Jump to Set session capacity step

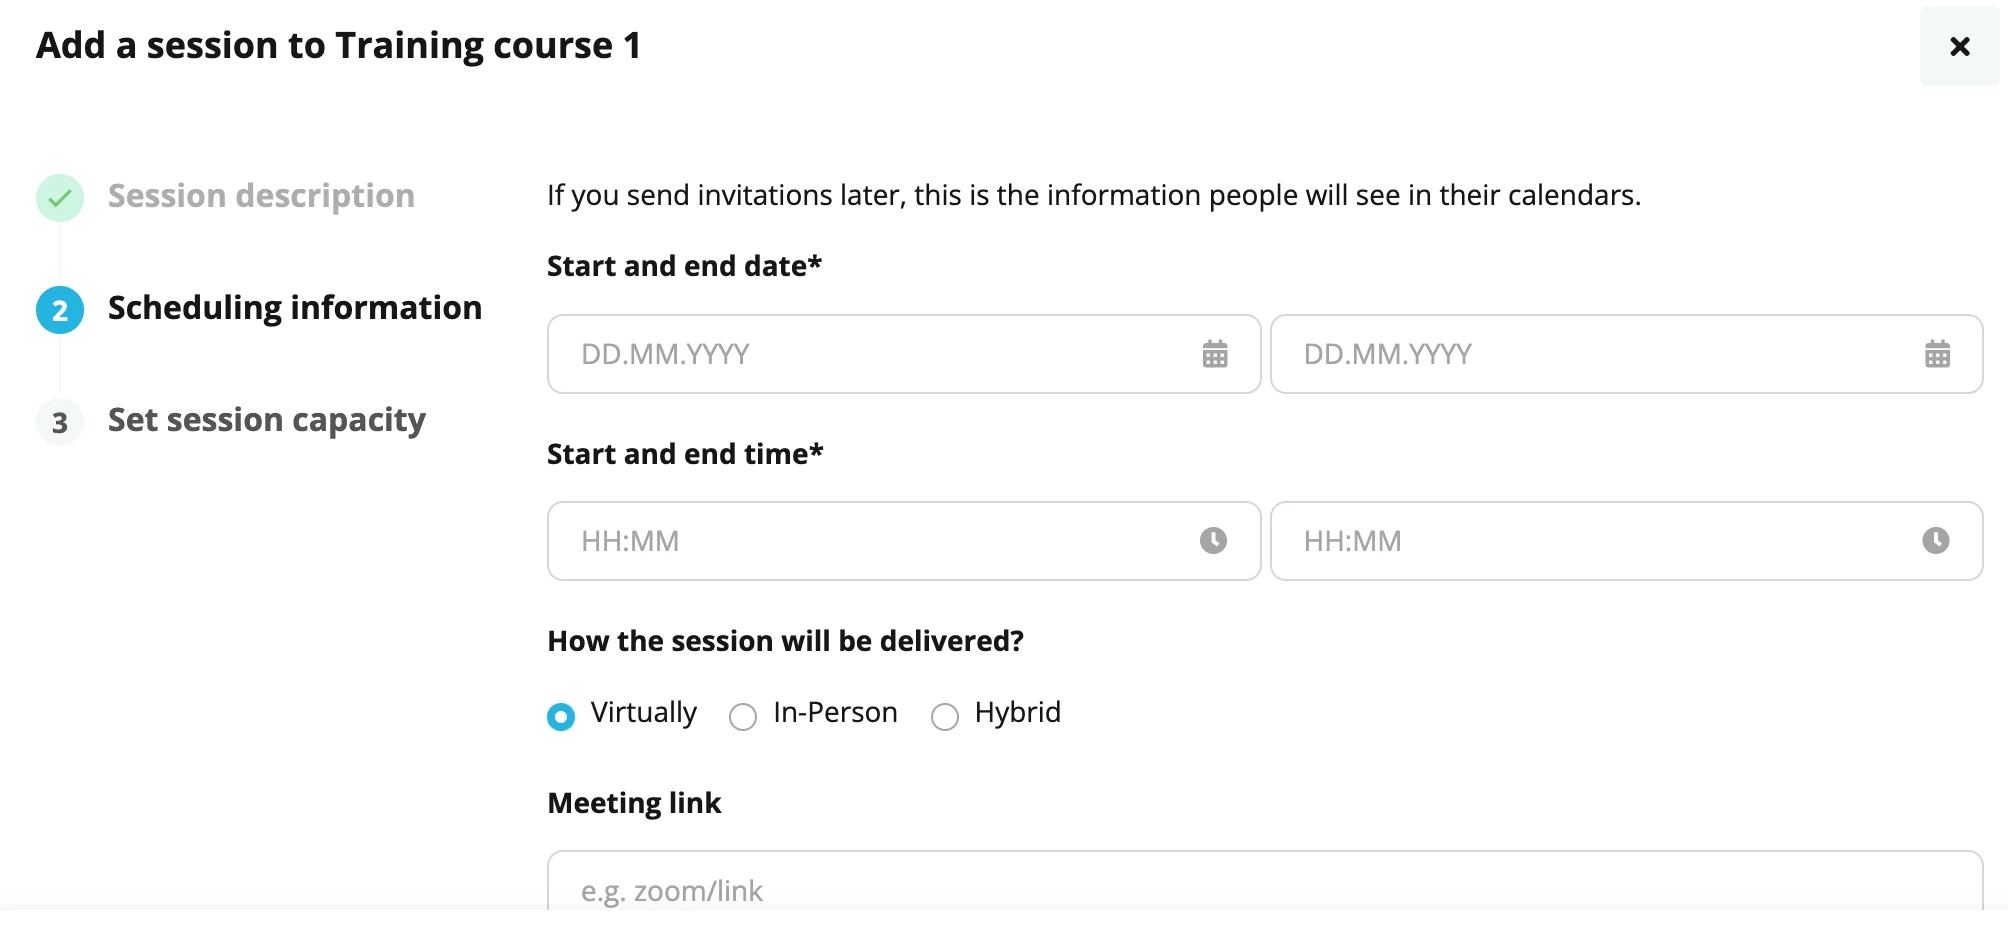[x=267, y=420]
